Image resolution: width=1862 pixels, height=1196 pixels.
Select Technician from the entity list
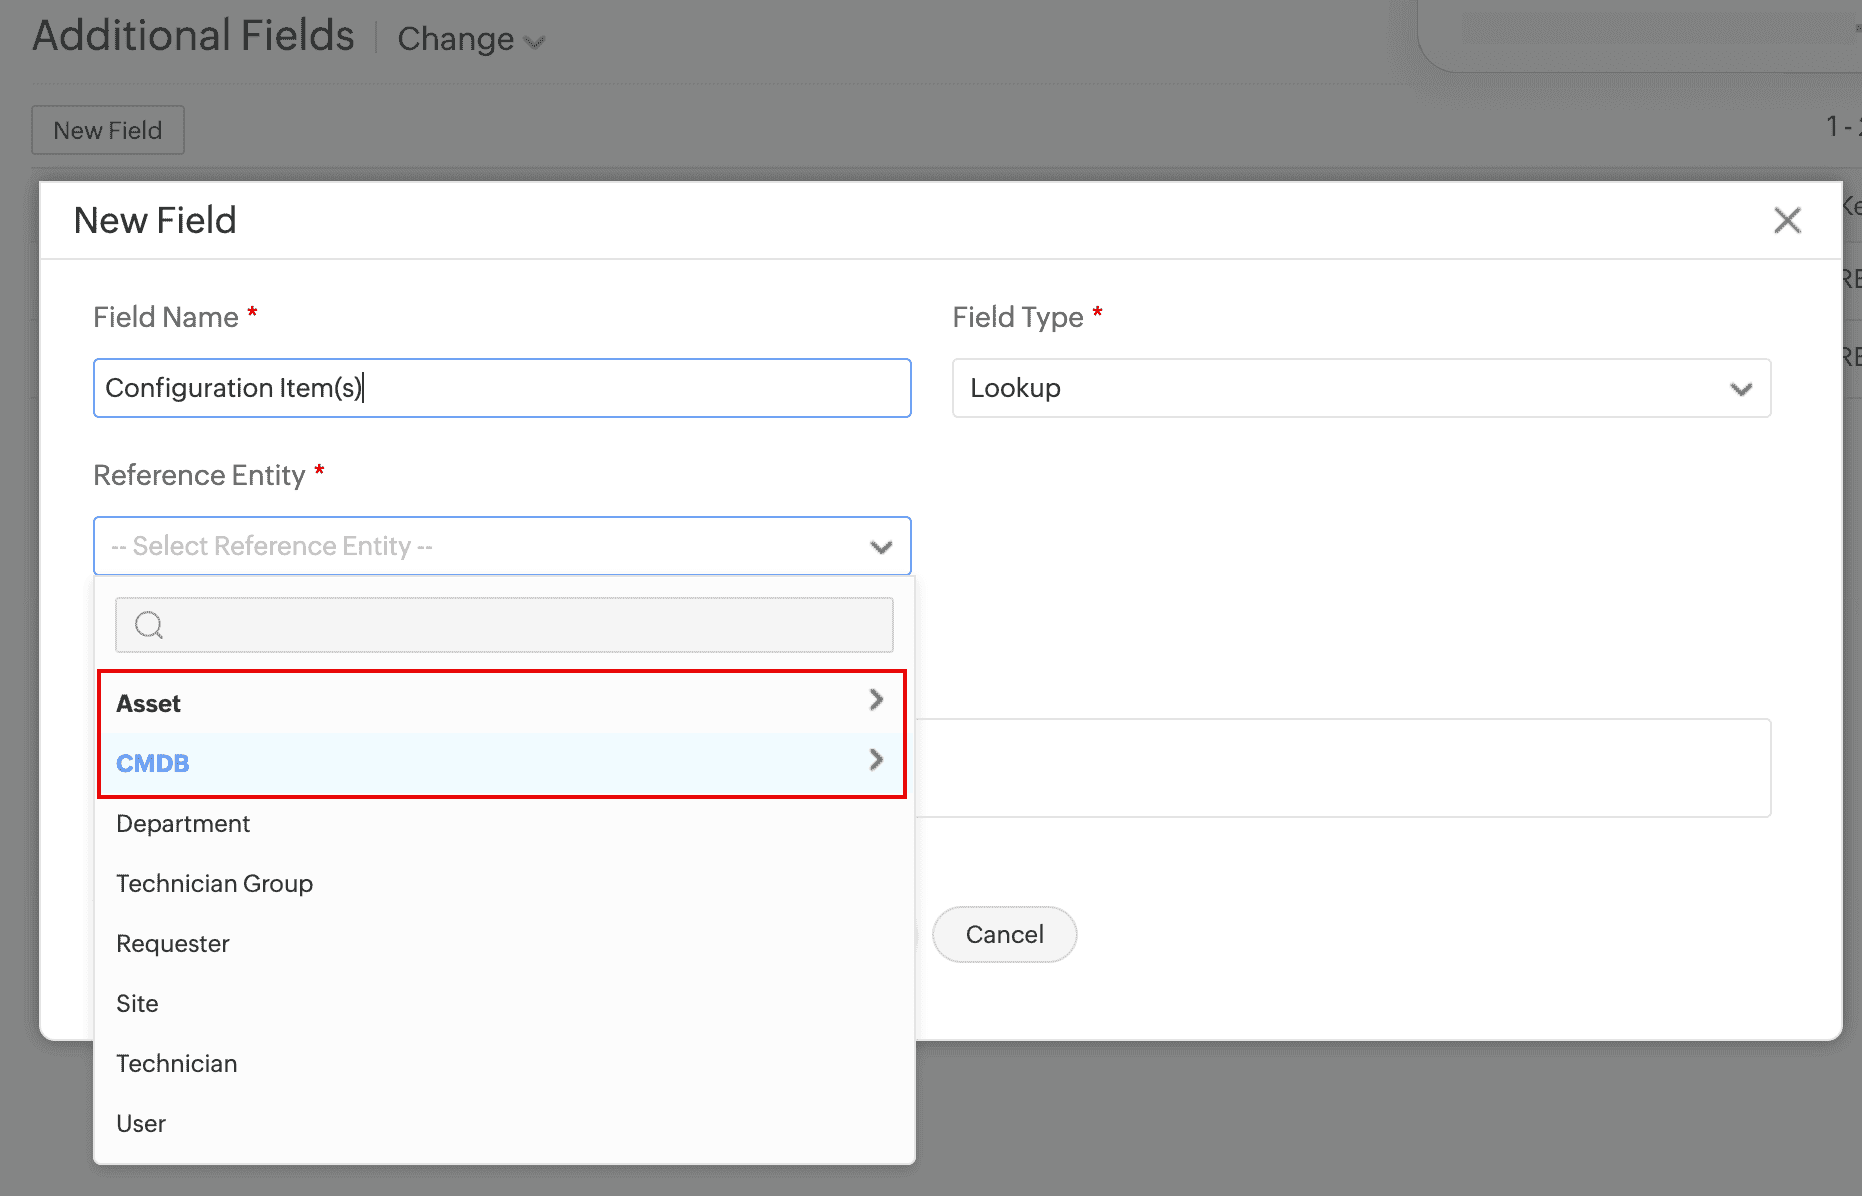177,1063
